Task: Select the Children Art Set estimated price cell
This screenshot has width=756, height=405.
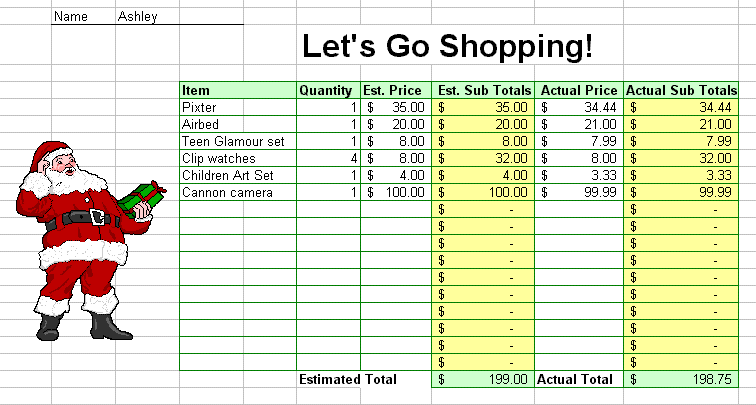Action: [x=396, y=175]
